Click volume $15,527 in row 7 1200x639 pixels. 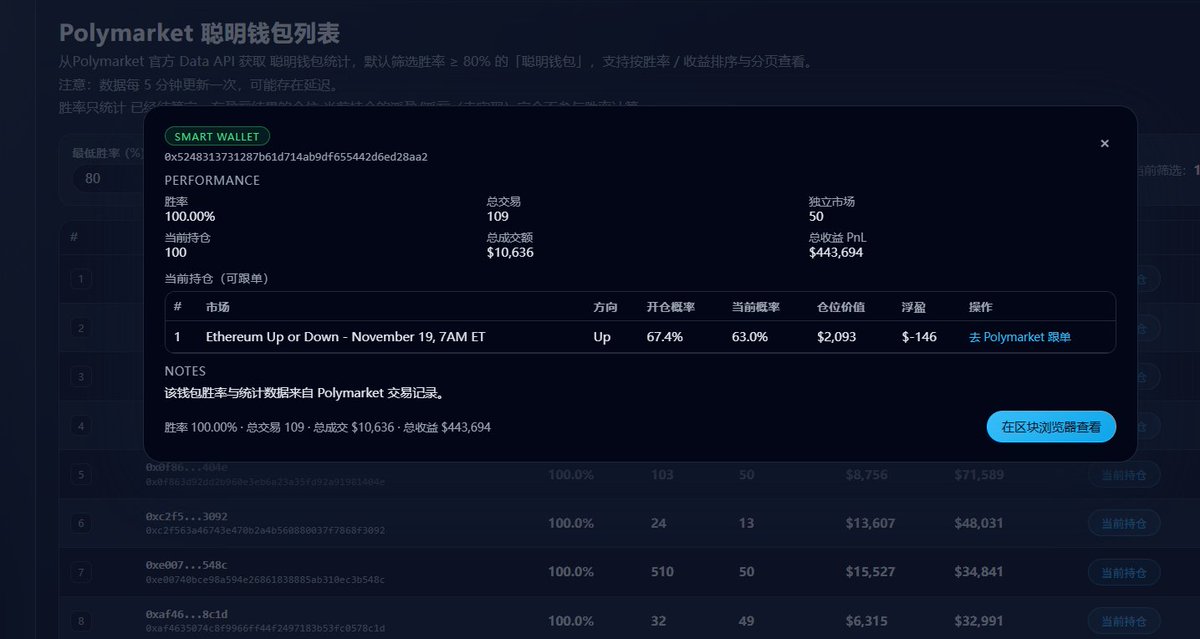[x=870, y=572]
